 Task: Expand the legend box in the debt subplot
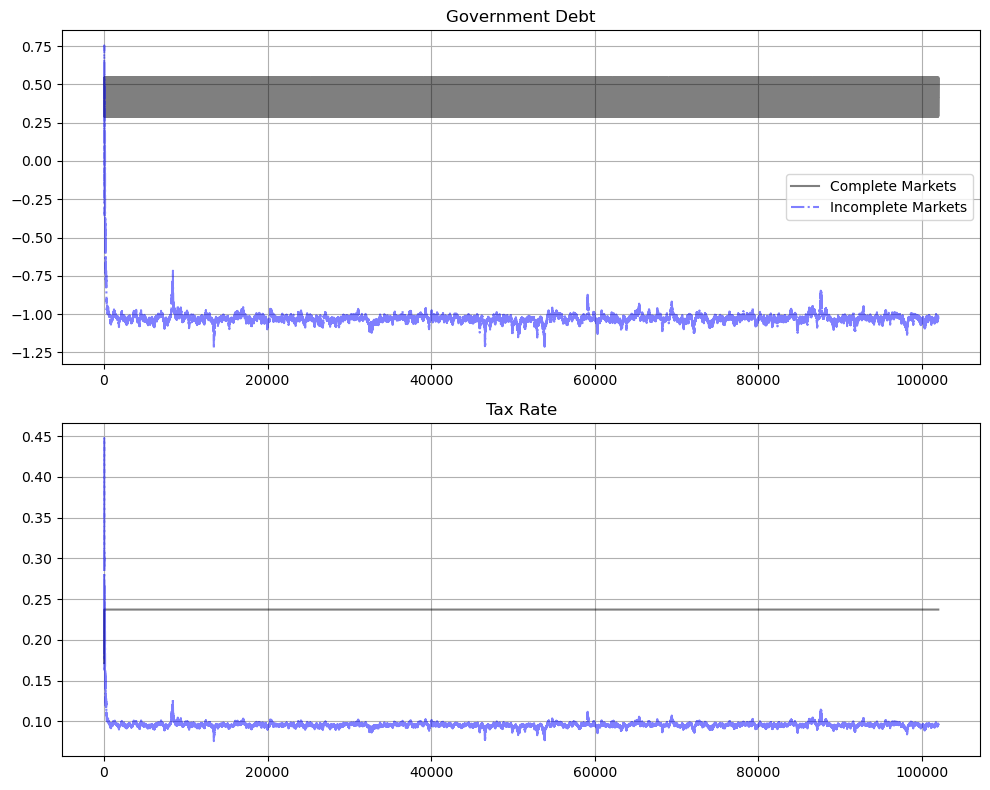click(x=878, y=197)
